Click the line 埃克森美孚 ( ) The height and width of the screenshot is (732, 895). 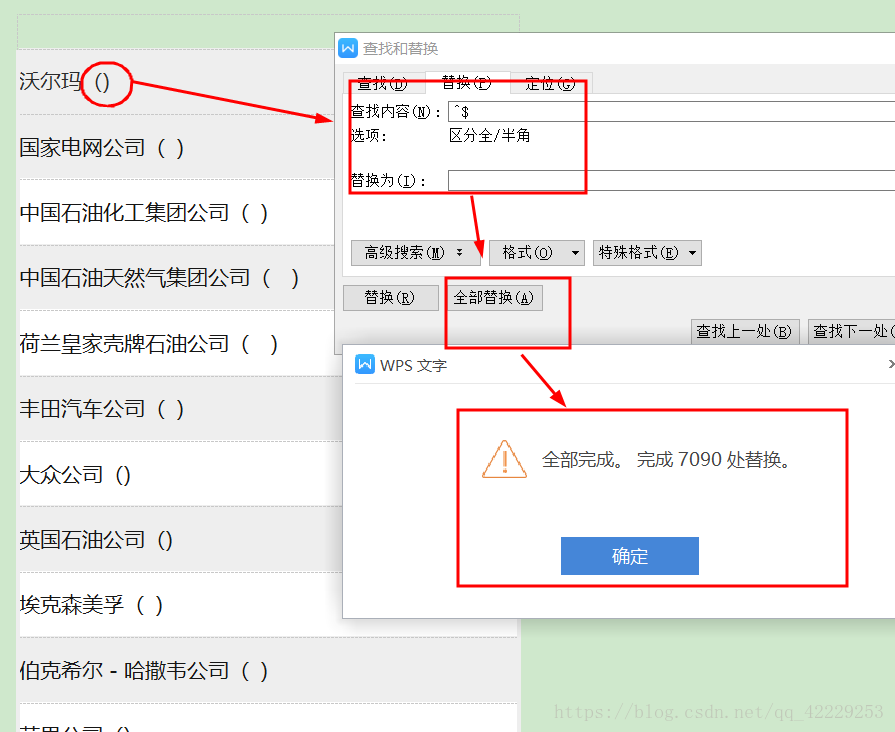pyautogui.click(x=91, y=605)
